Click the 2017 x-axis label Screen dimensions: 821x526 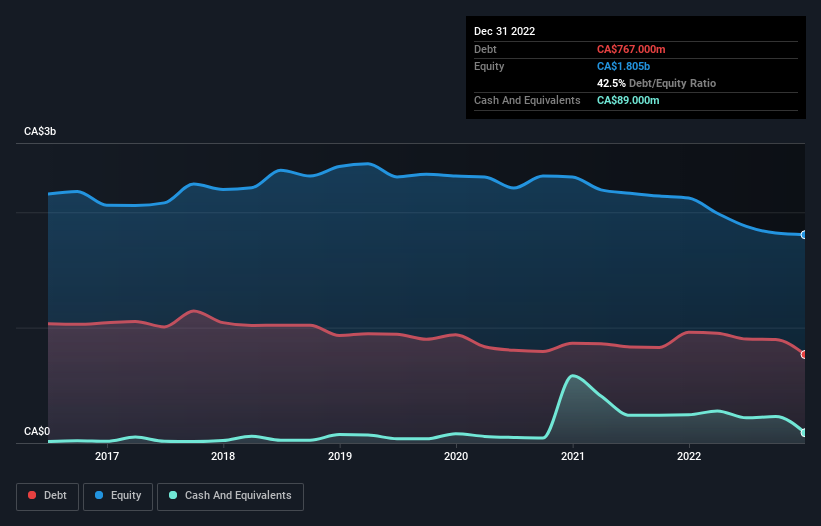tap(107, 456)
